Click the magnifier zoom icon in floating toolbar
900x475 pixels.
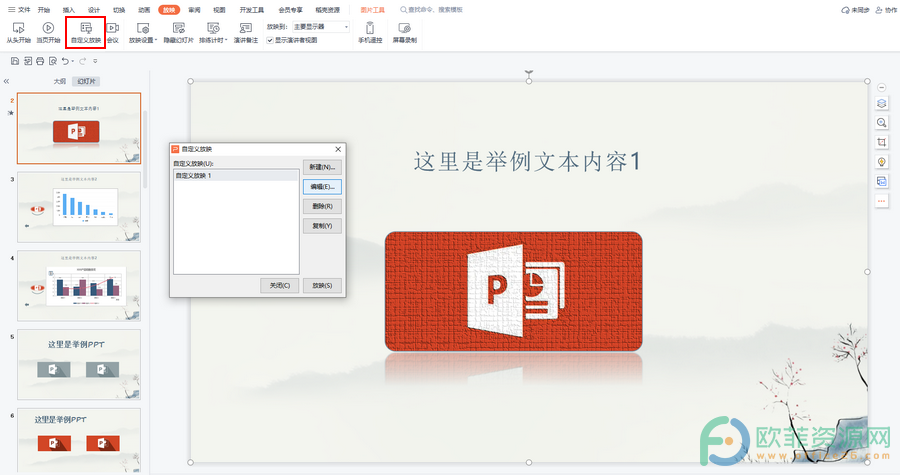pos(882,123)
